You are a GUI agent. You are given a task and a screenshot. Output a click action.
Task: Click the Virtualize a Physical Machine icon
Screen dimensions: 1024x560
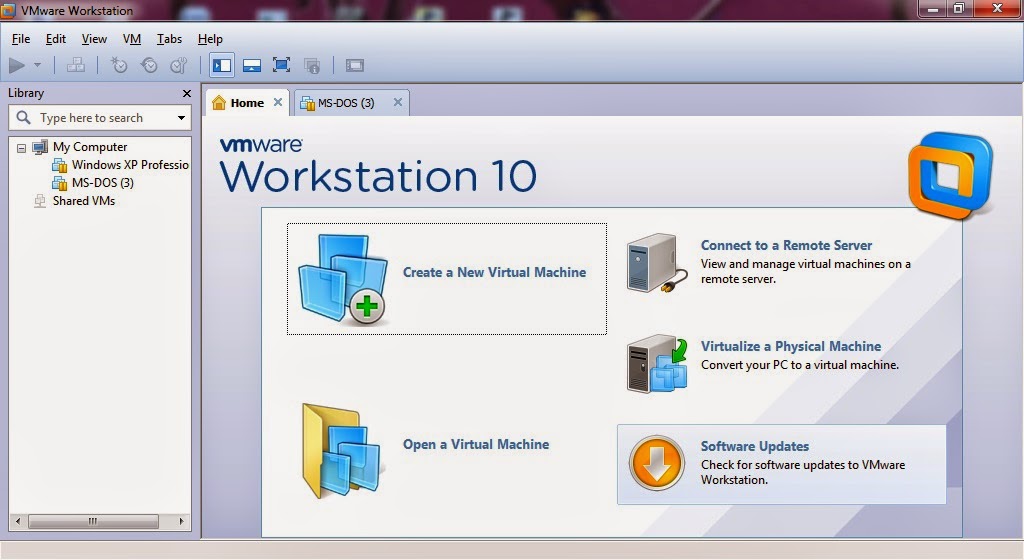coord(657,364)
